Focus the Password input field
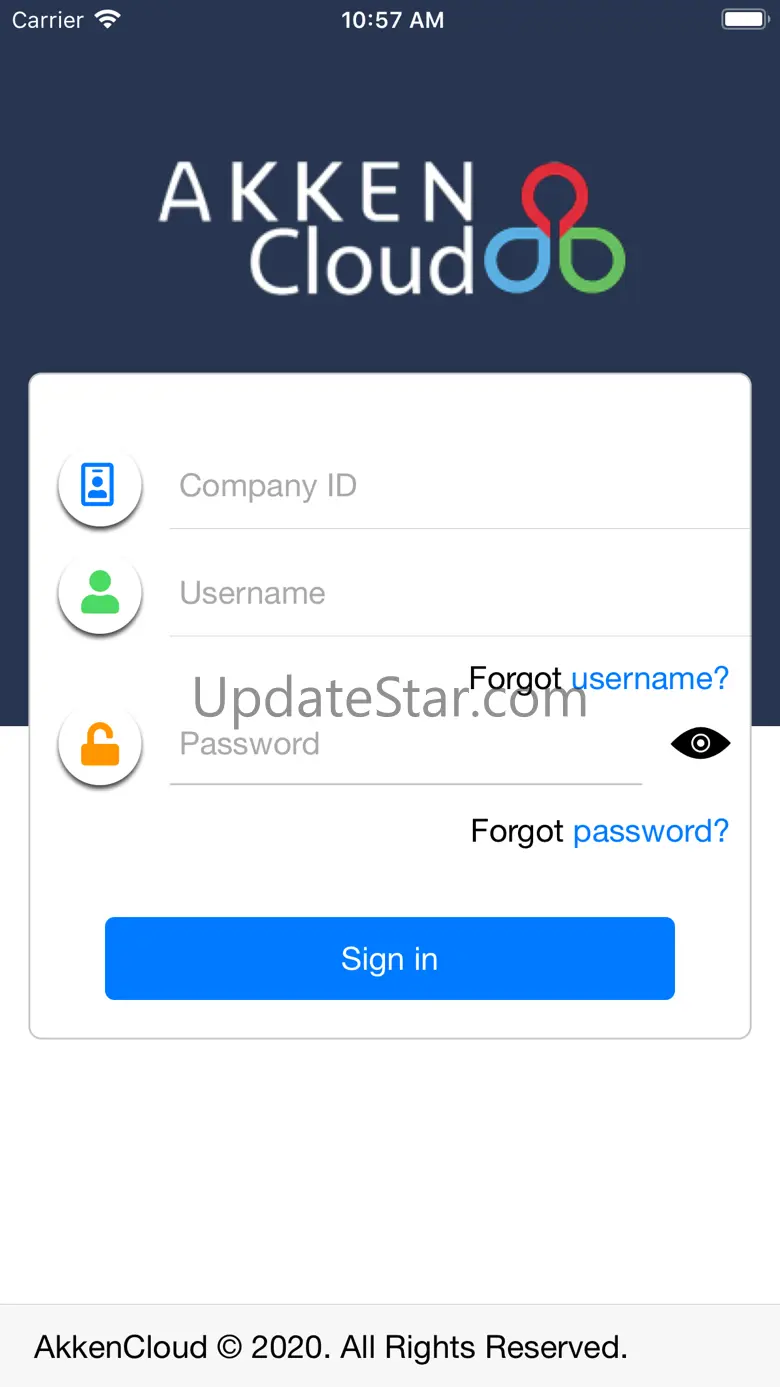The width and height of the screenshot is (780, 1387). pyautogui.click(x=406, y=744)
